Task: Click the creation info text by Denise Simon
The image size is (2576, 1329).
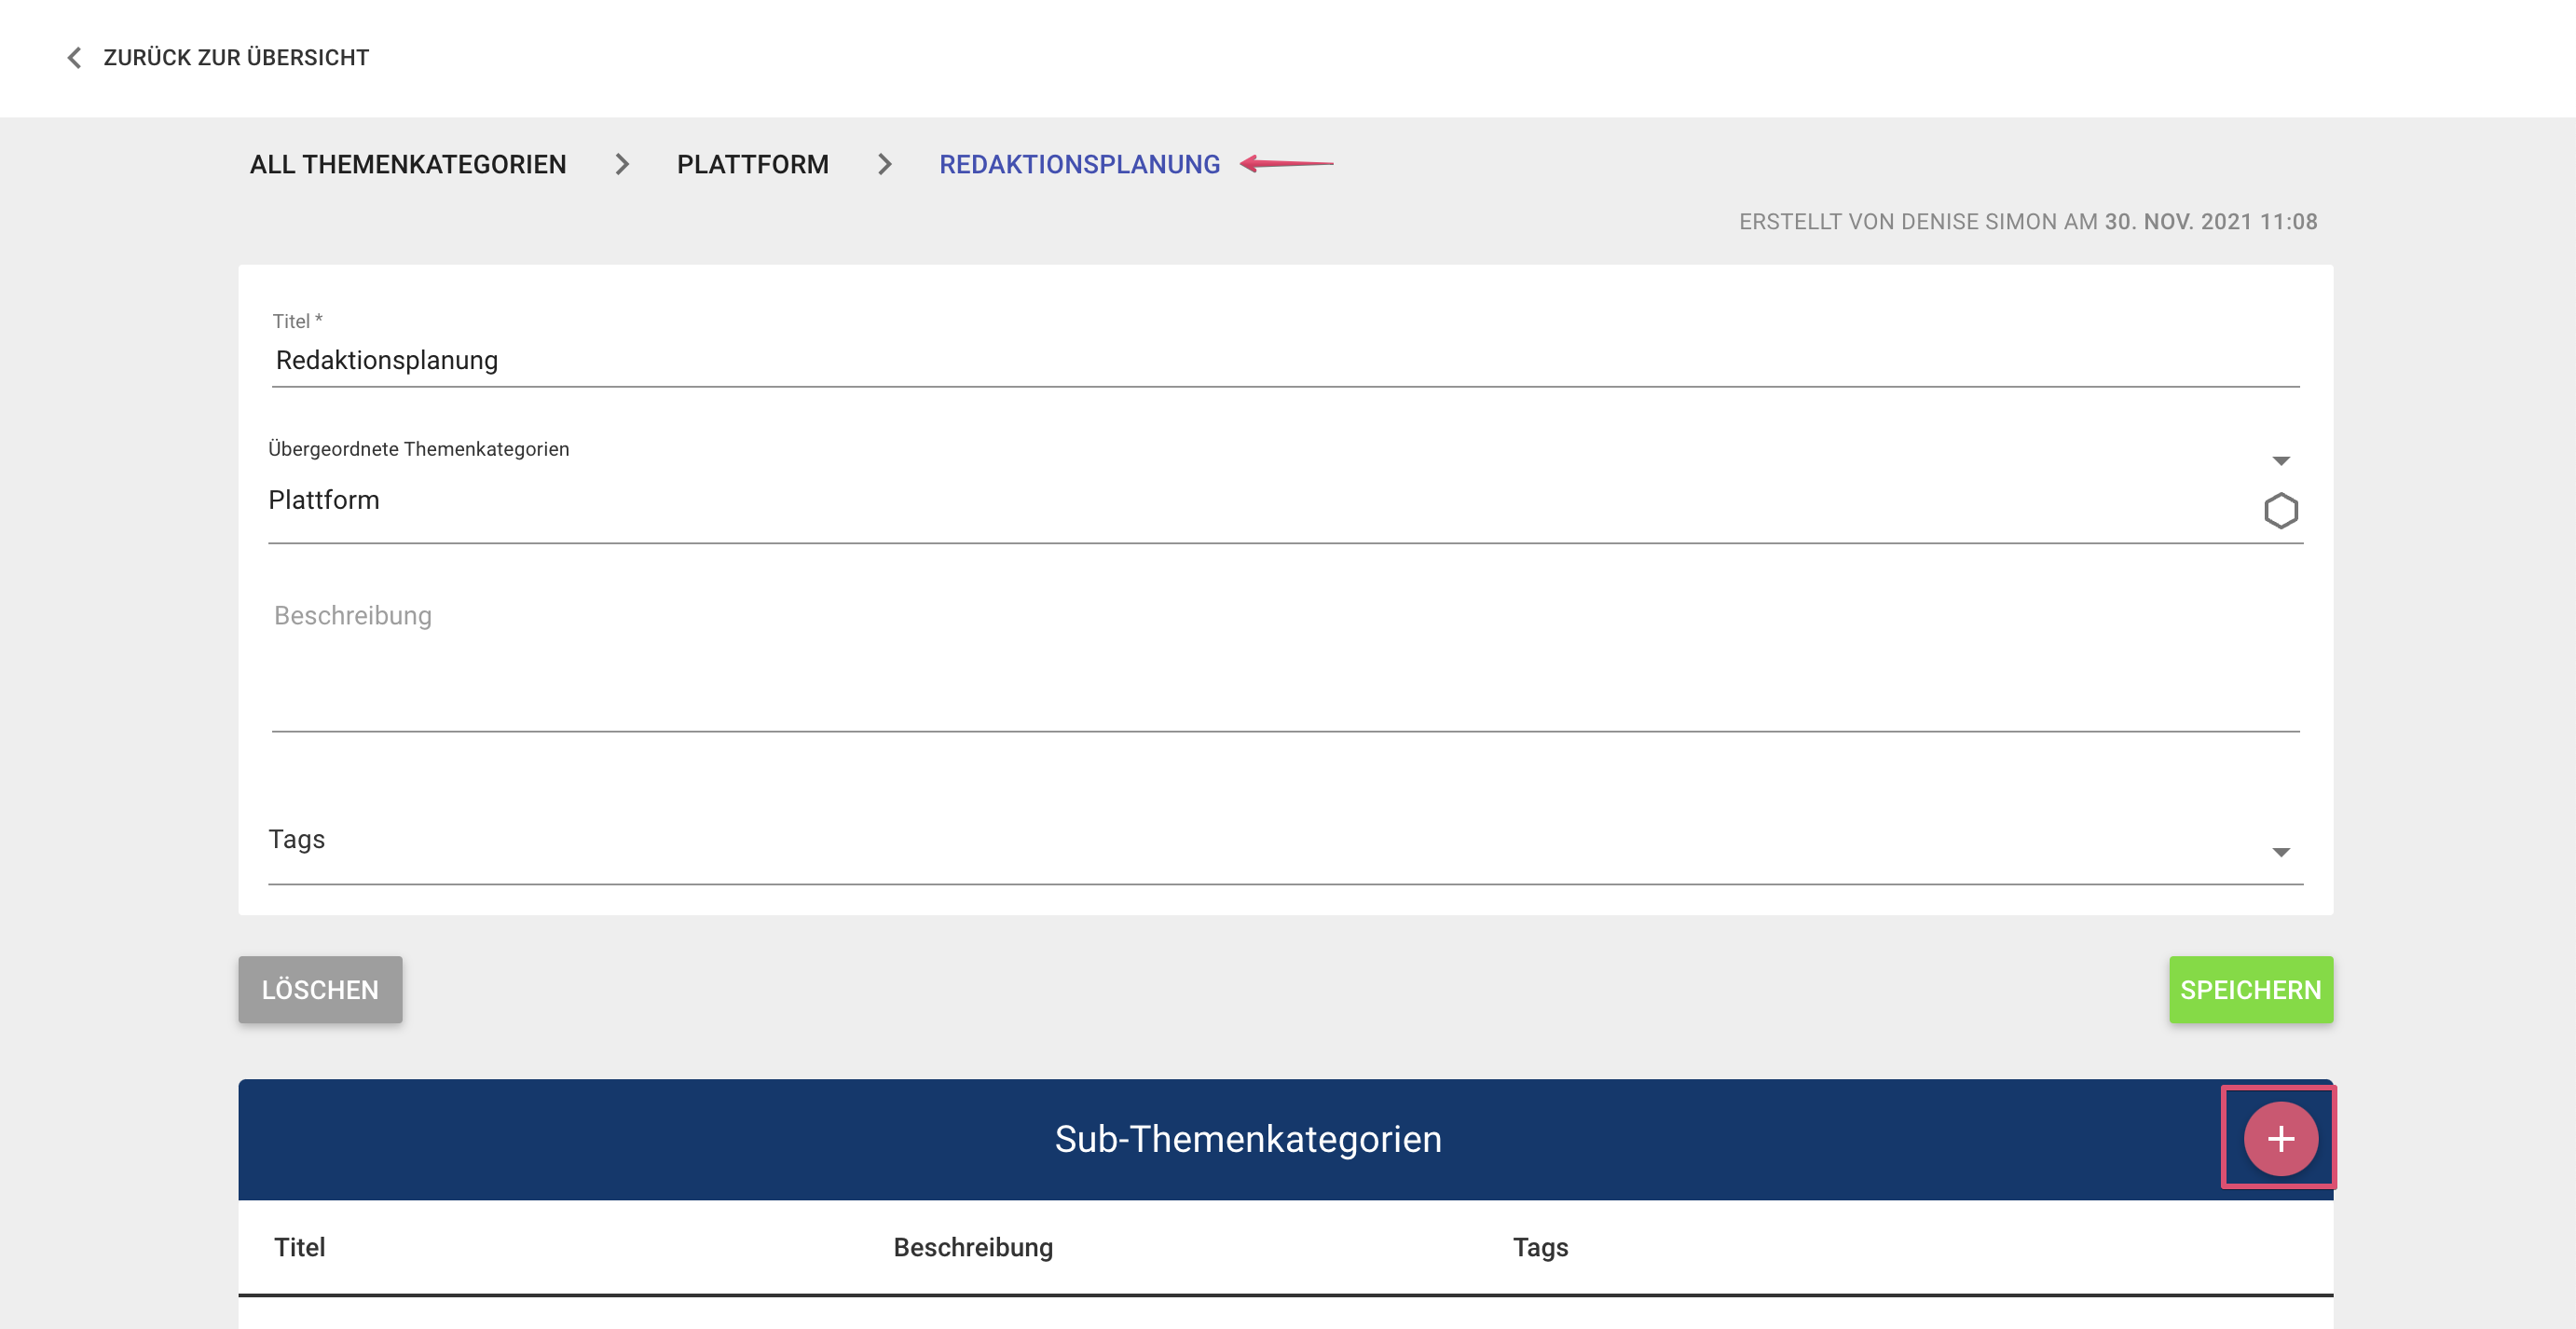Action: tap(2027, 222)
